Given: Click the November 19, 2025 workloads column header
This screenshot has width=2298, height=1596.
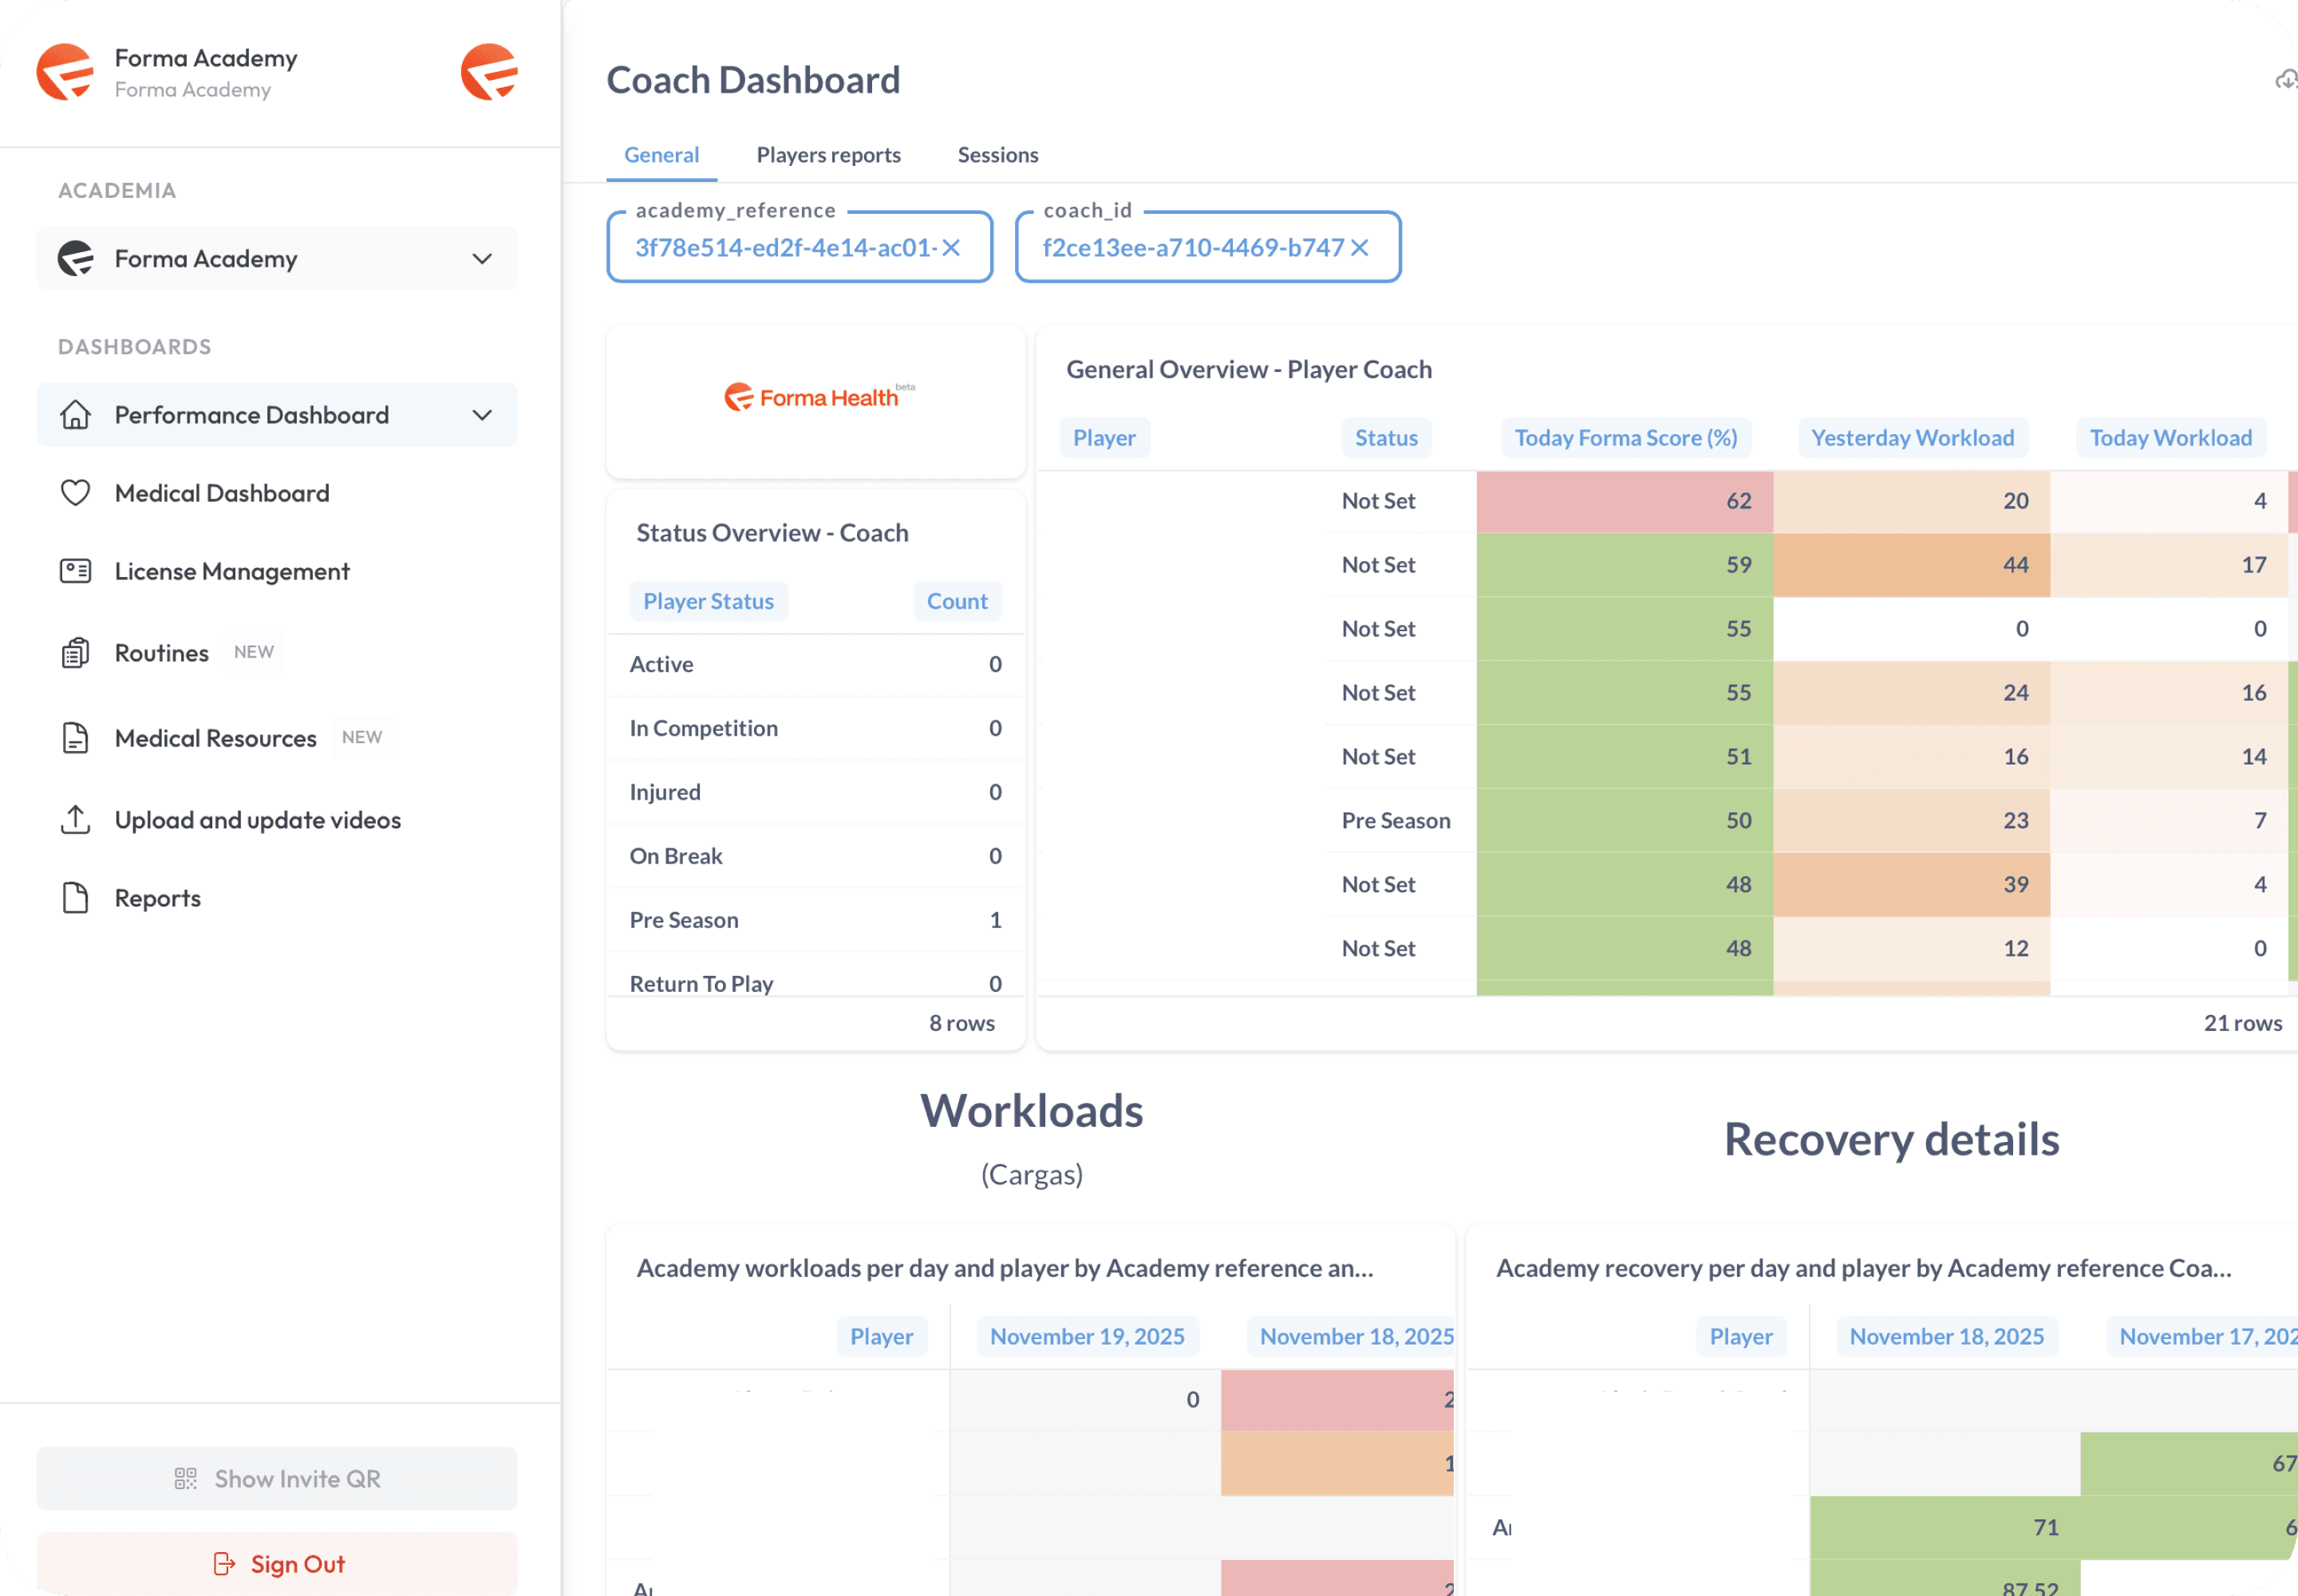Looking at the screenshot, I should point(1087,1337).
